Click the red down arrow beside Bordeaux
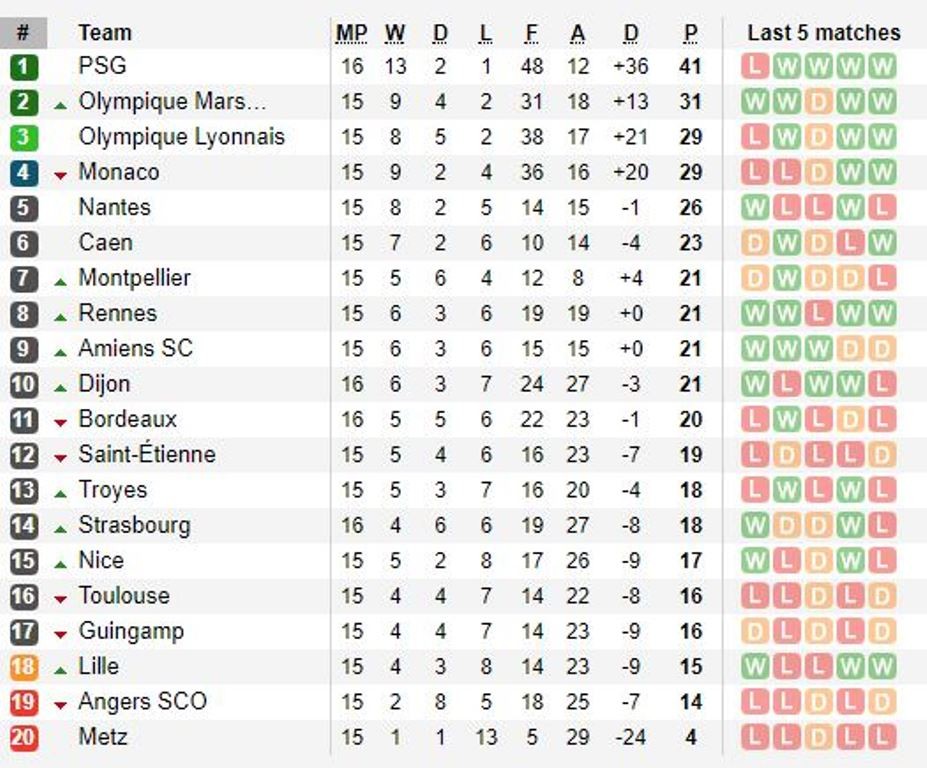 pos(60,422)
